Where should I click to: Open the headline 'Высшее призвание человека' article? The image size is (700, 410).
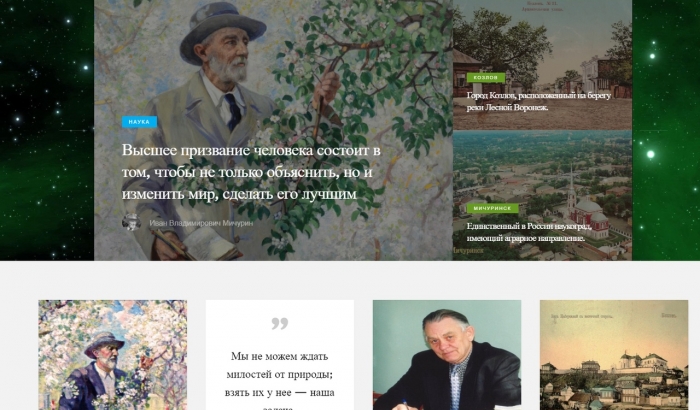tap(251, 172)
